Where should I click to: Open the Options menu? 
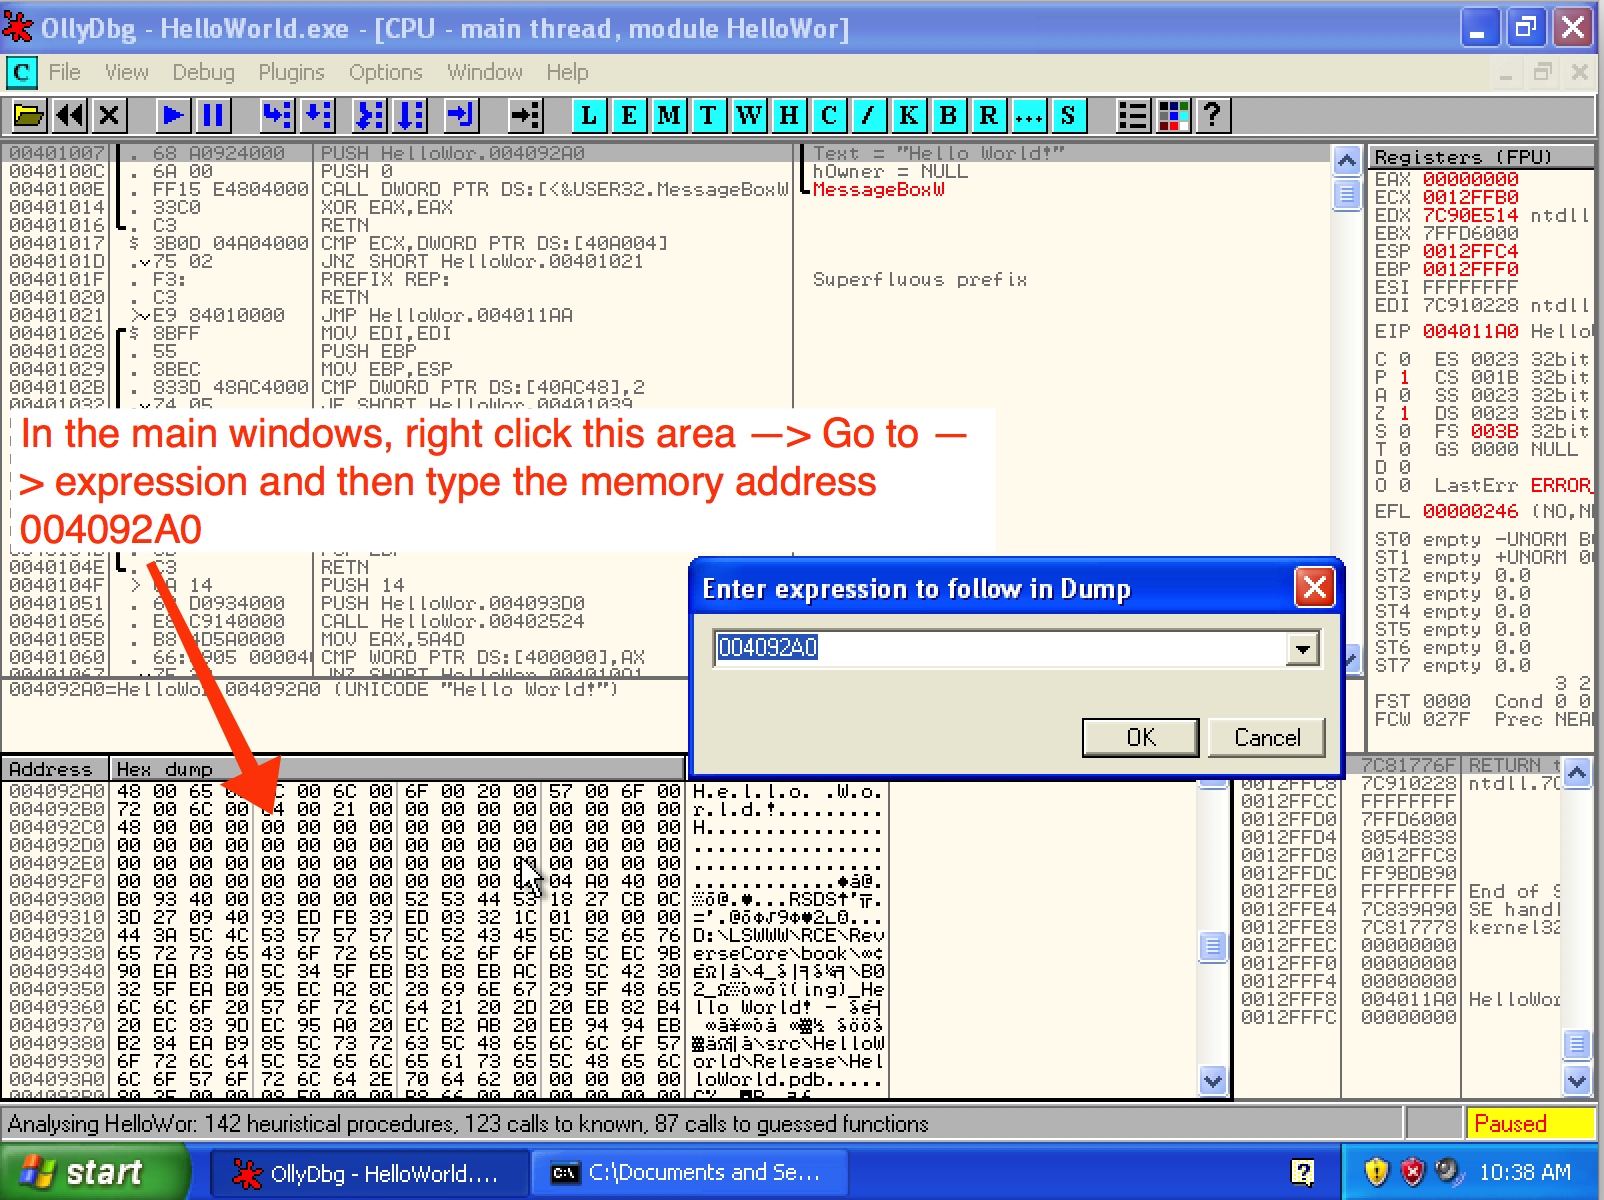pos(385,72)
